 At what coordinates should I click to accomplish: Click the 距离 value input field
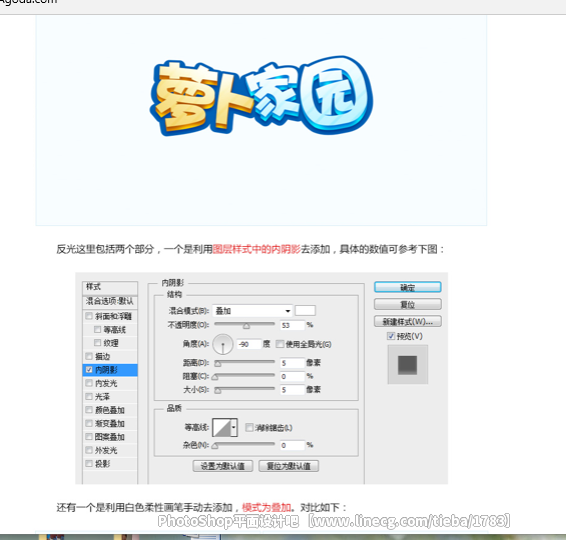(292, 363)
